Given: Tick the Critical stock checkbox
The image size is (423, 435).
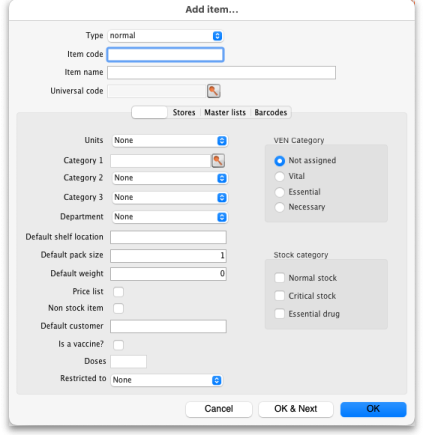Looking at the screenshot, I should 279,296.
